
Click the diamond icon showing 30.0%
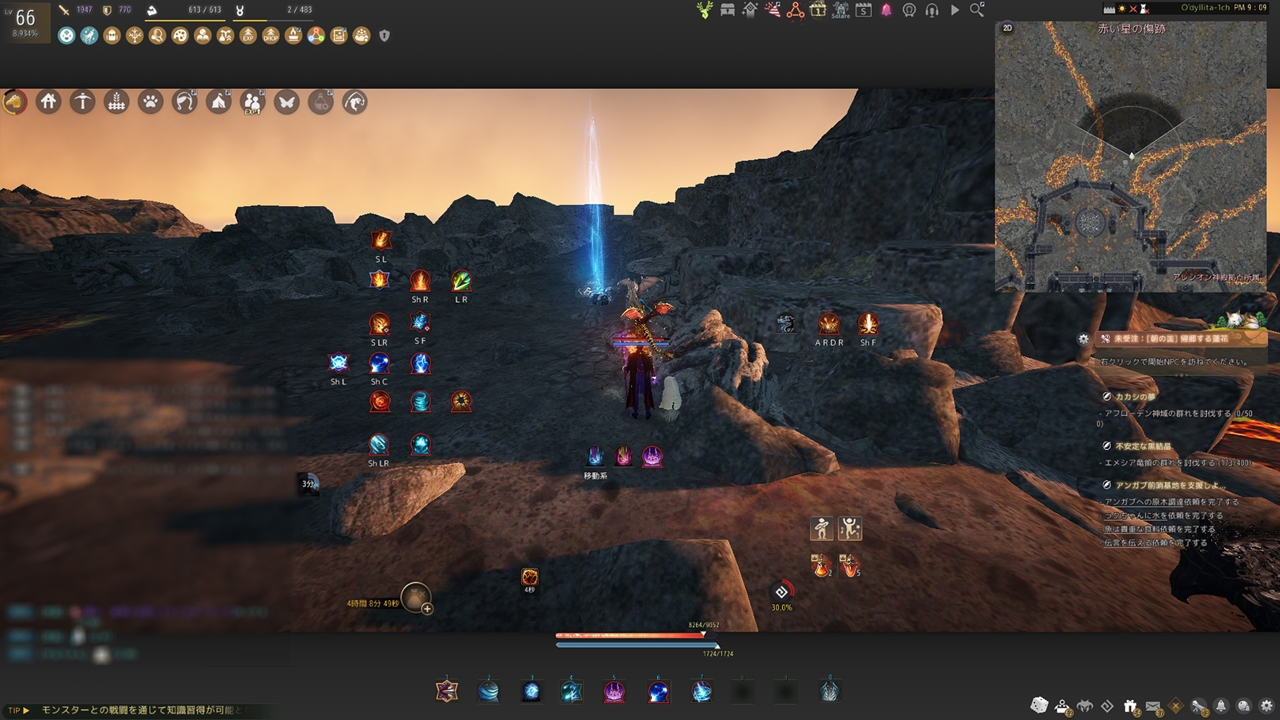(x=782, y=592)
